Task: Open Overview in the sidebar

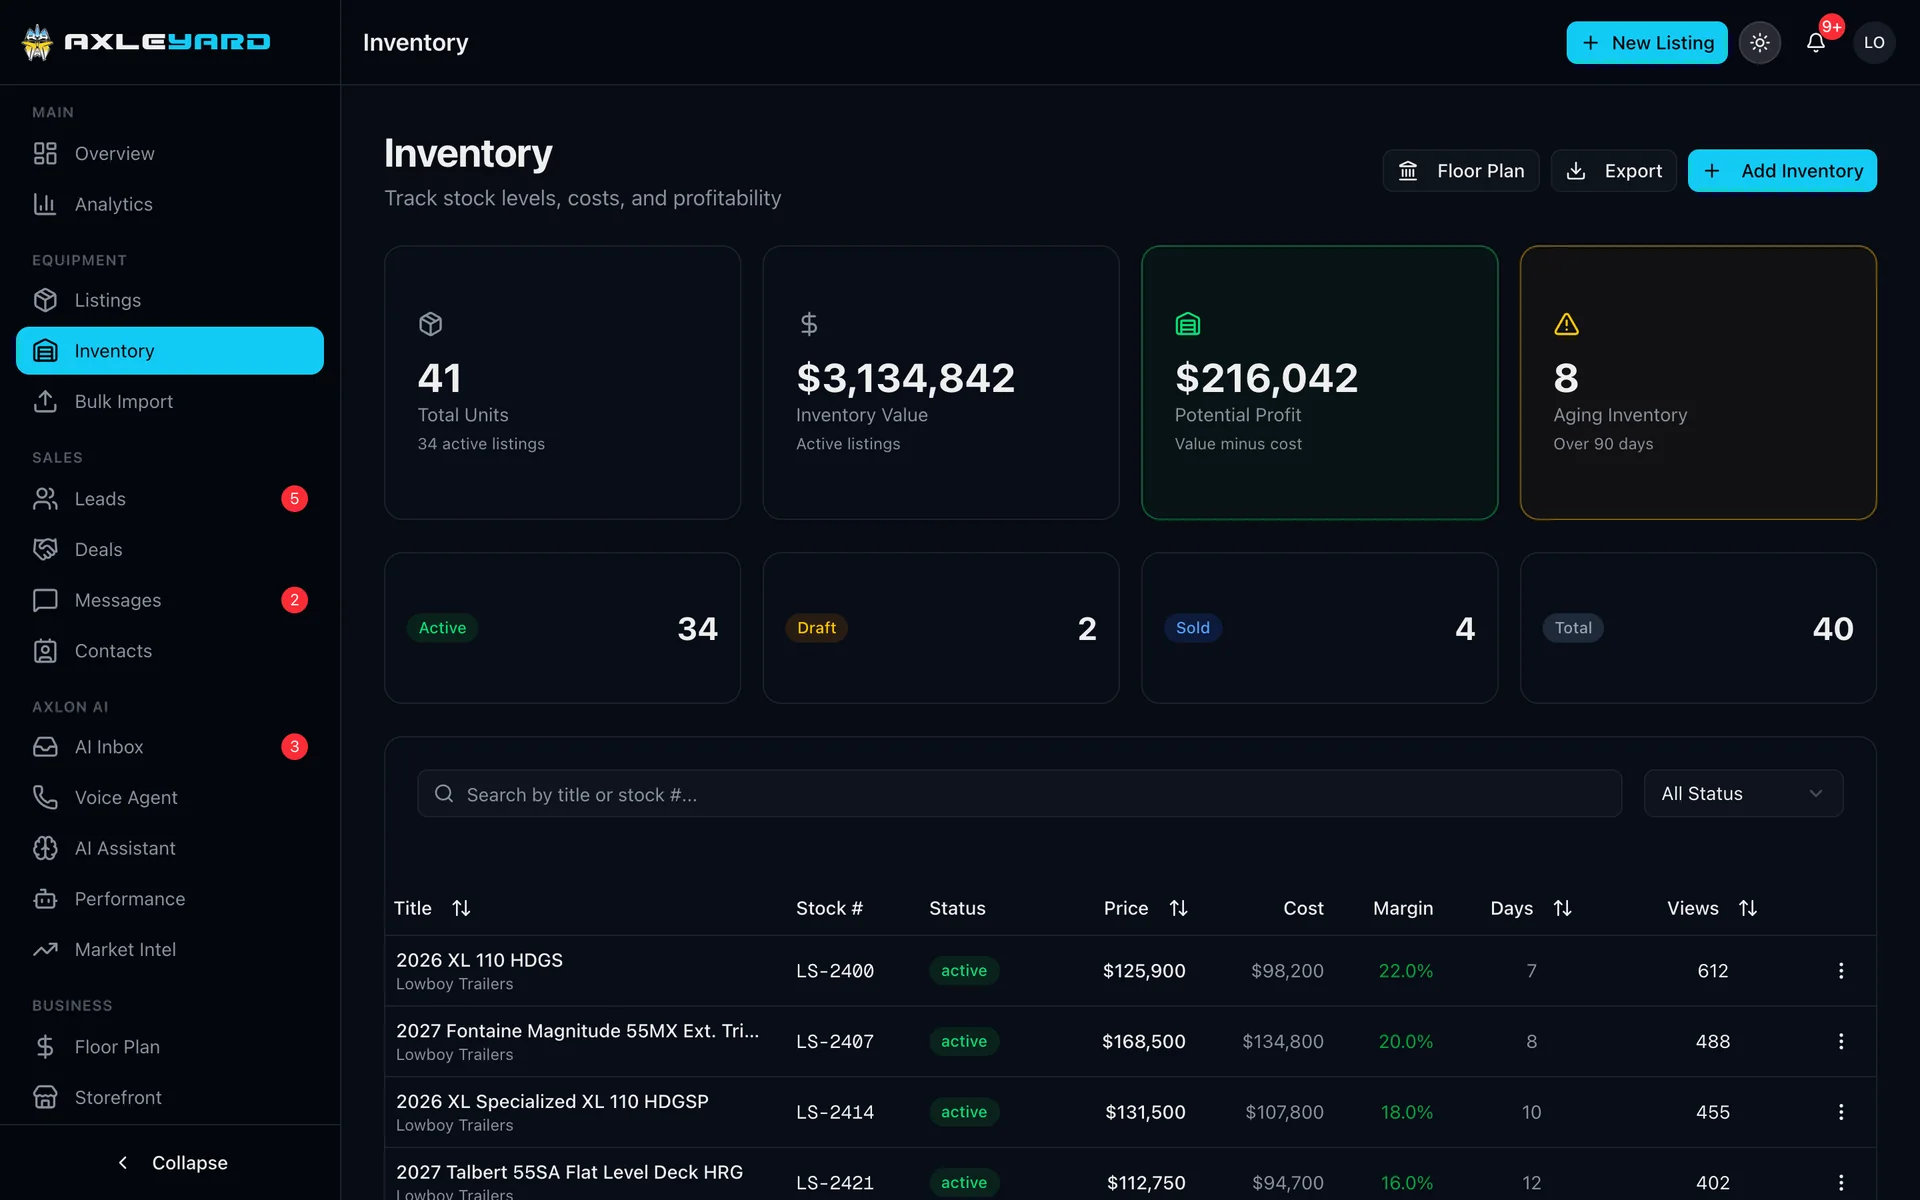Action: (170, 153)
